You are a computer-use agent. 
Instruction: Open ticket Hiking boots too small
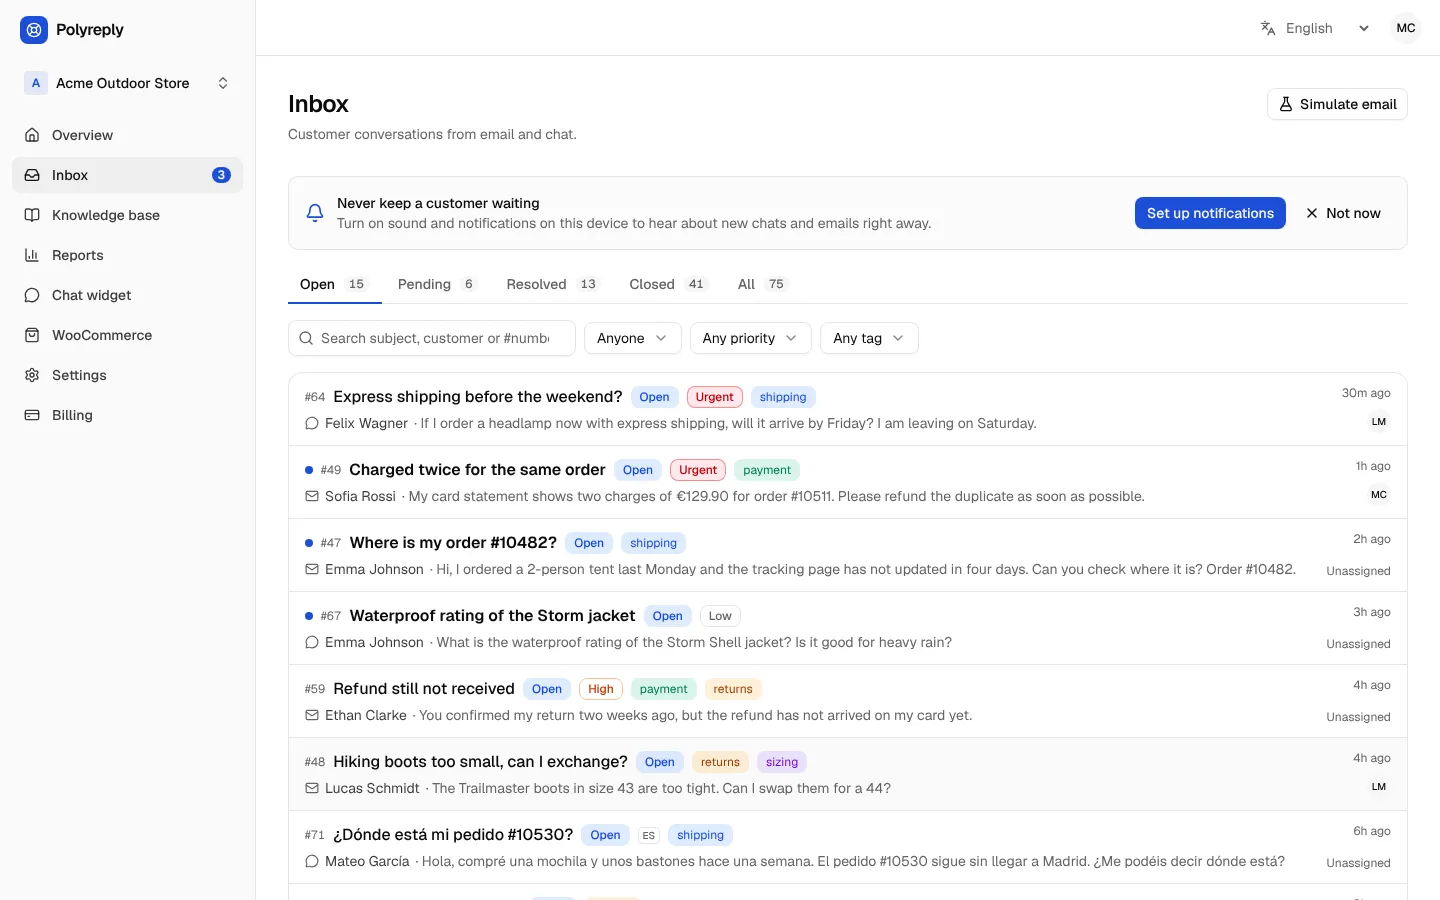(x=480, y=762)
